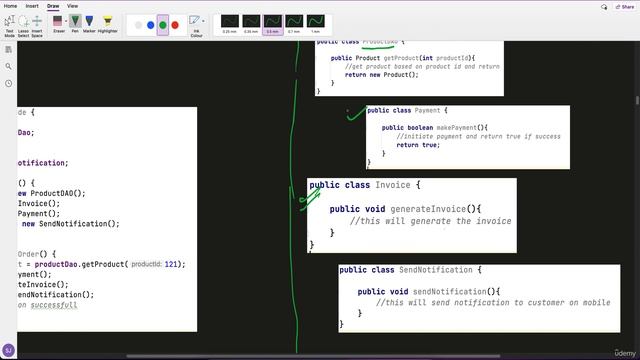Set pen thickness to 0.7 mm
The width and height of the screenshot is (640, 360).
[x=294, y=24]
